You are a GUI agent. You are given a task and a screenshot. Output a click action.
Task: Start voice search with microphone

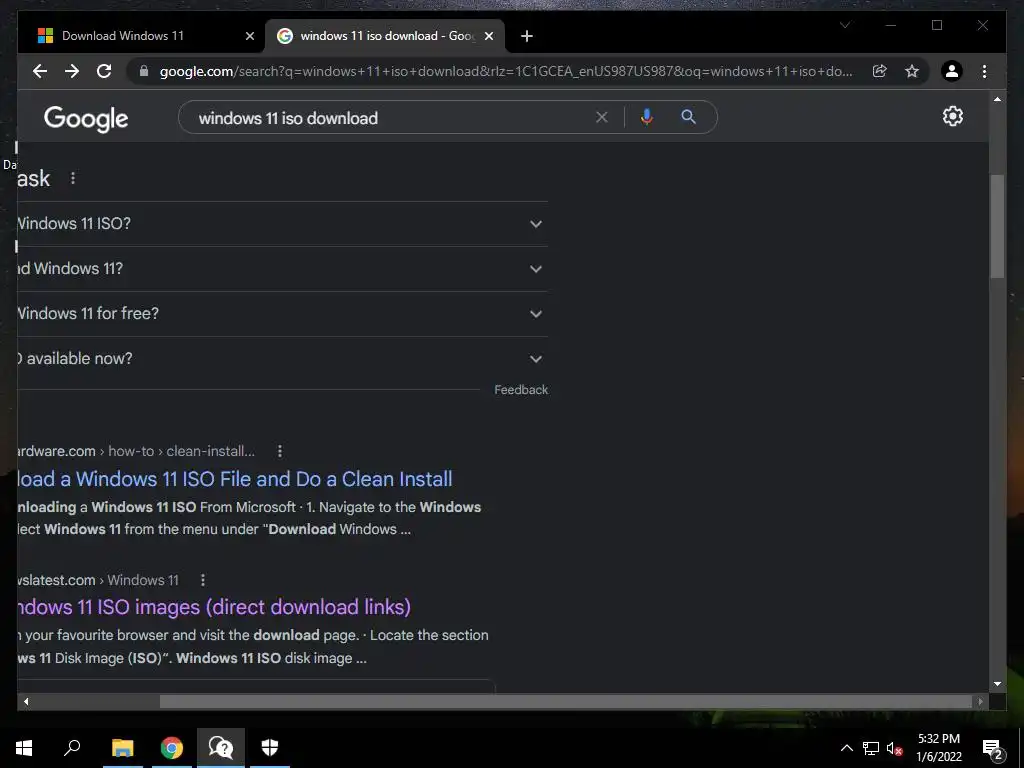647,117
